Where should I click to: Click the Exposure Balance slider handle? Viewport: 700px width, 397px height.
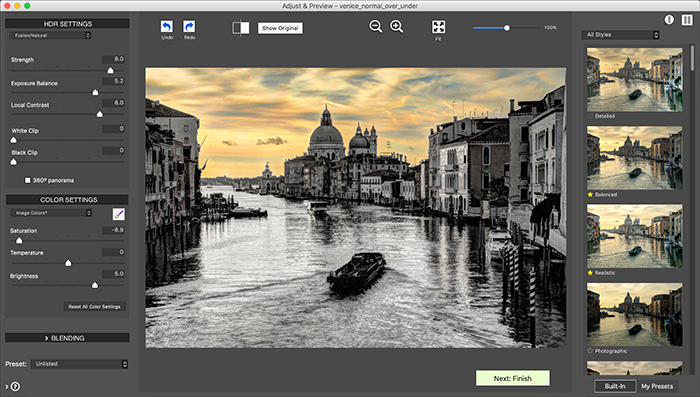pyautogui.click(x=95, y=92)
